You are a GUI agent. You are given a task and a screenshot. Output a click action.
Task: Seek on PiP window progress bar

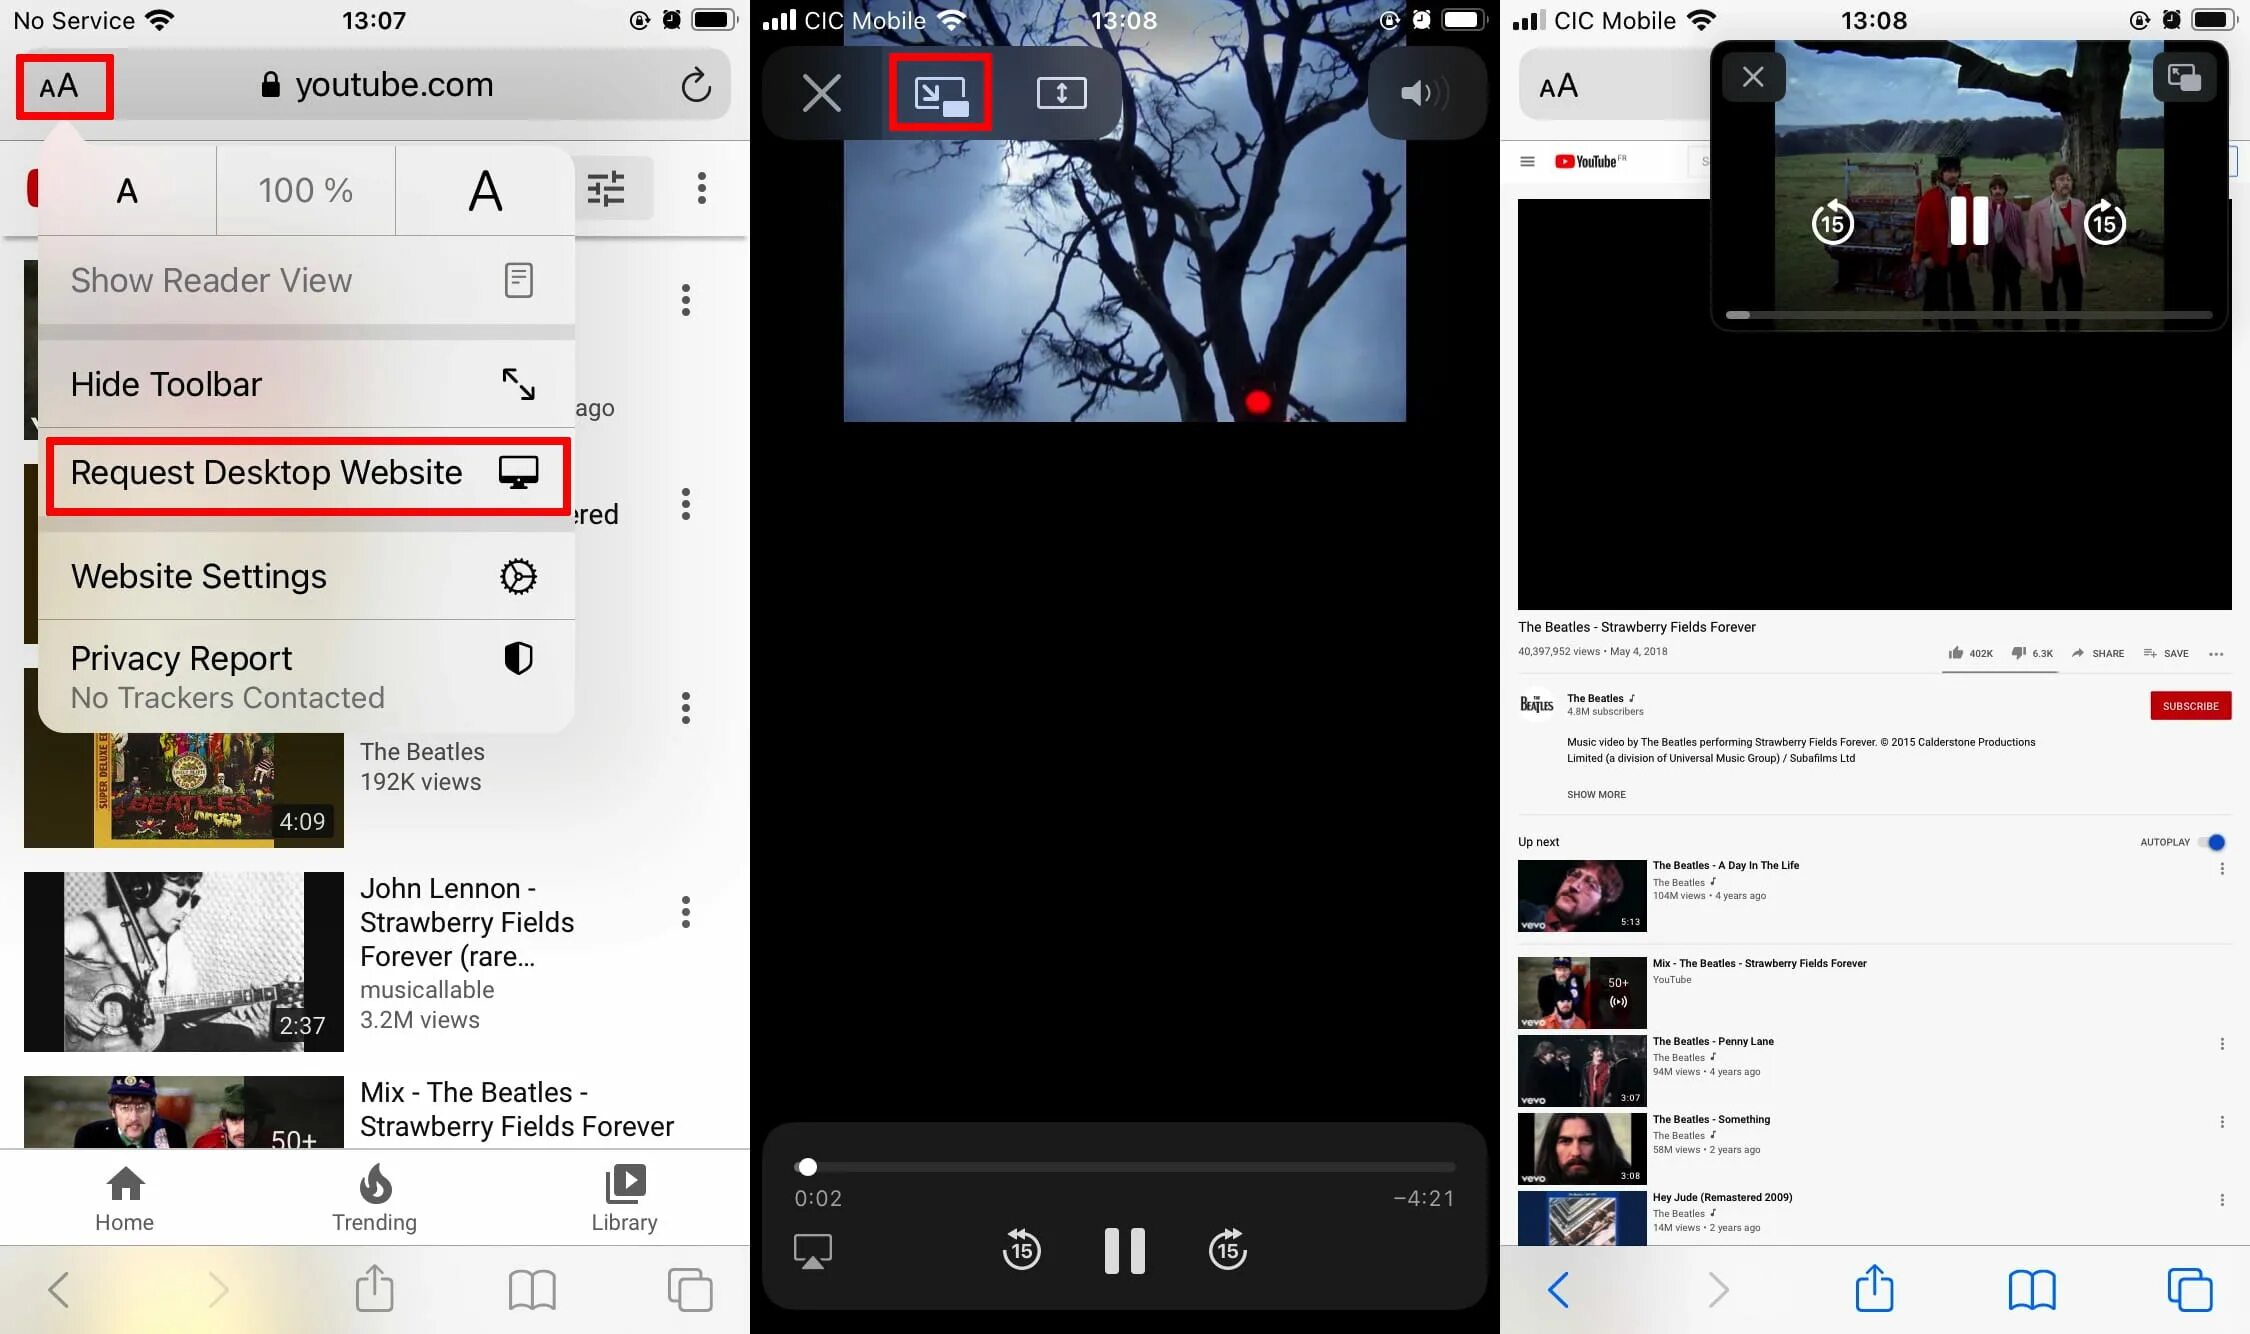tap(1969, 315)
